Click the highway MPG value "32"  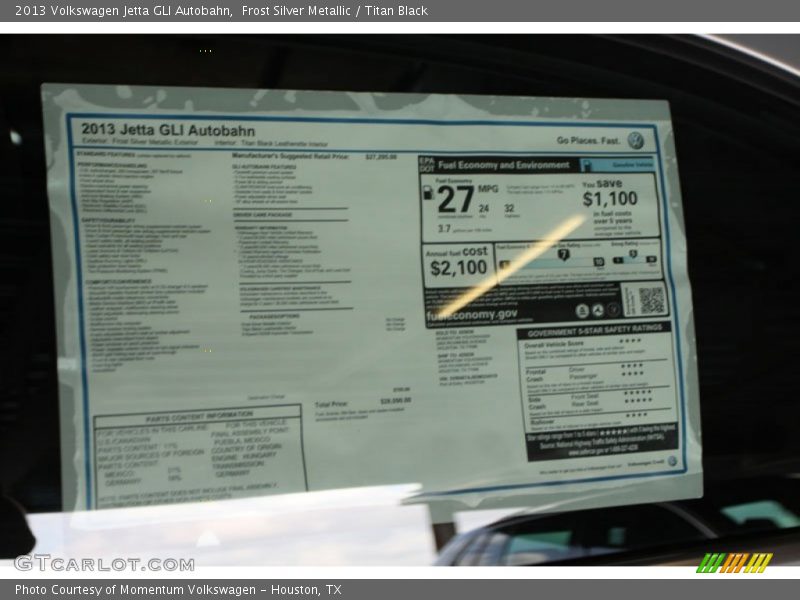coord(509,208)
